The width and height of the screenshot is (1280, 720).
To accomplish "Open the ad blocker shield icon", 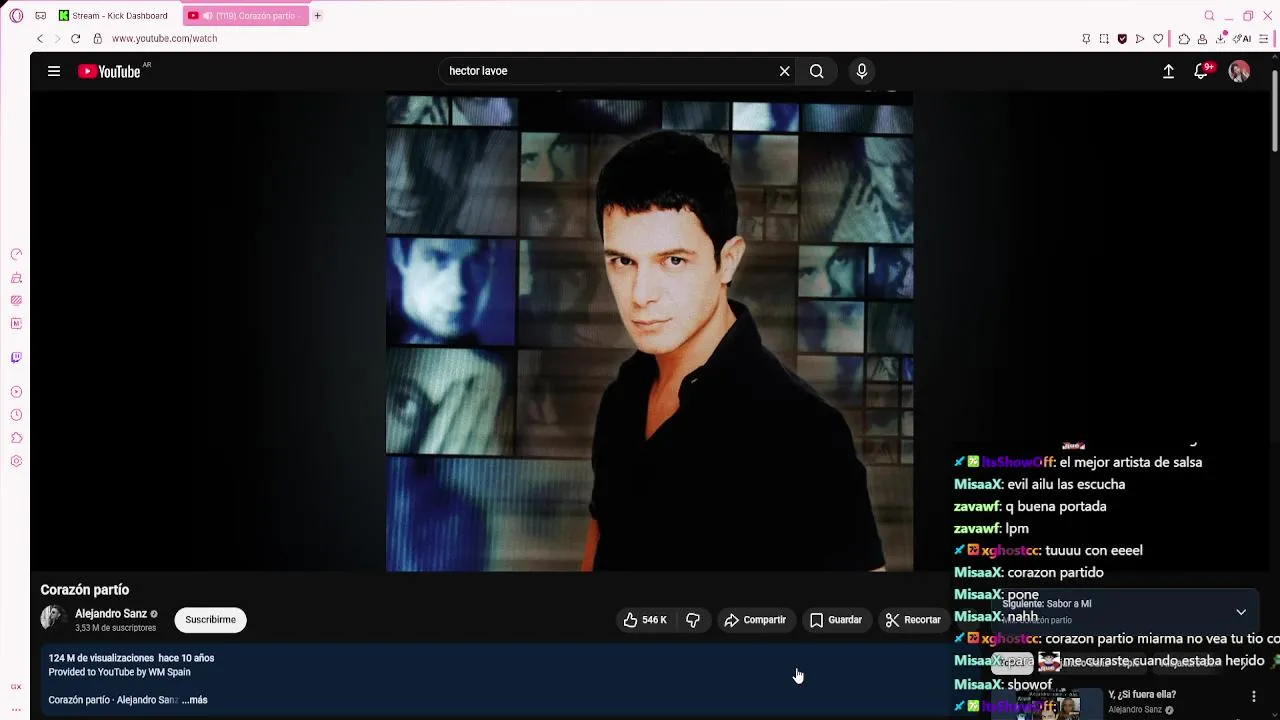I will click(1122, 39).
